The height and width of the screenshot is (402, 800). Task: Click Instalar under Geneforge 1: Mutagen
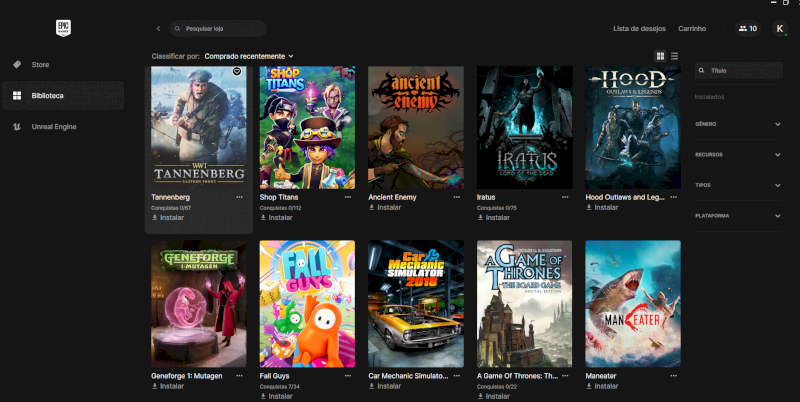[168, 386]
